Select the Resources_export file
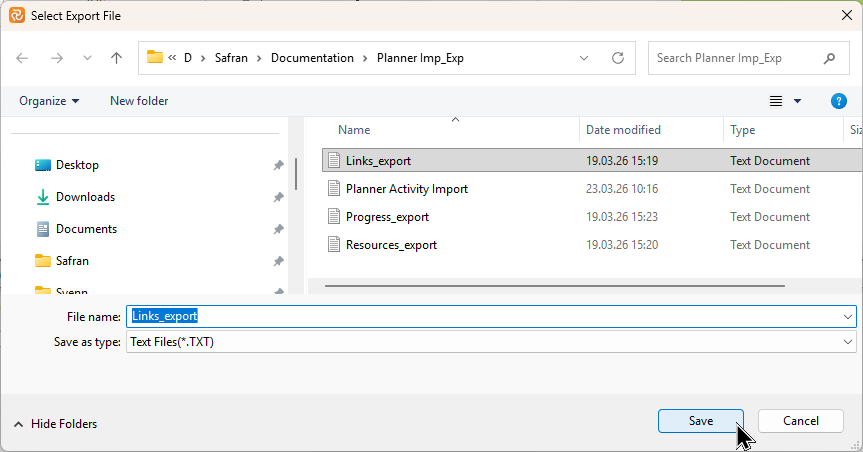 coord(391,245)
